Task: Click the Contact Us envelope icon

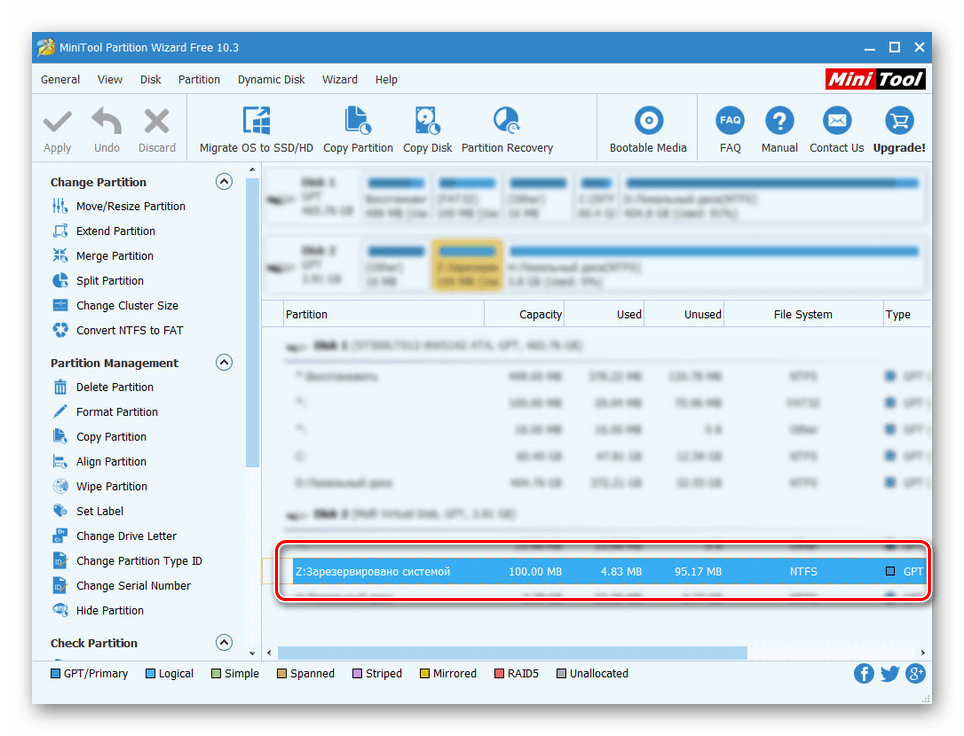Action: (837, 121)
